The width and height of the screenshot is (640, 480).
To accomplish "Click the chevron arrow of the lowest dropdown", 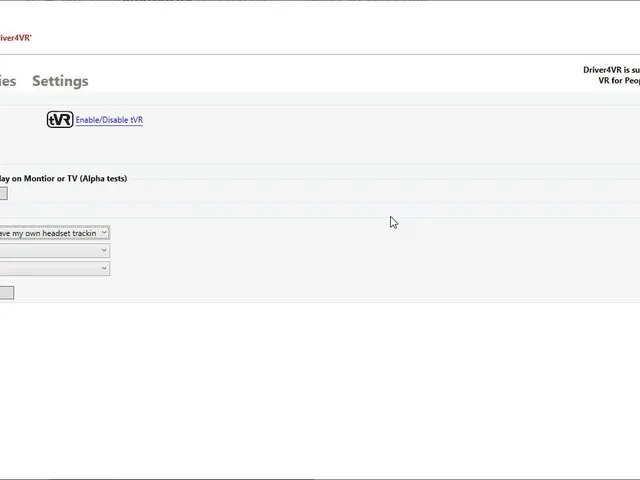I will coord(104,268).
